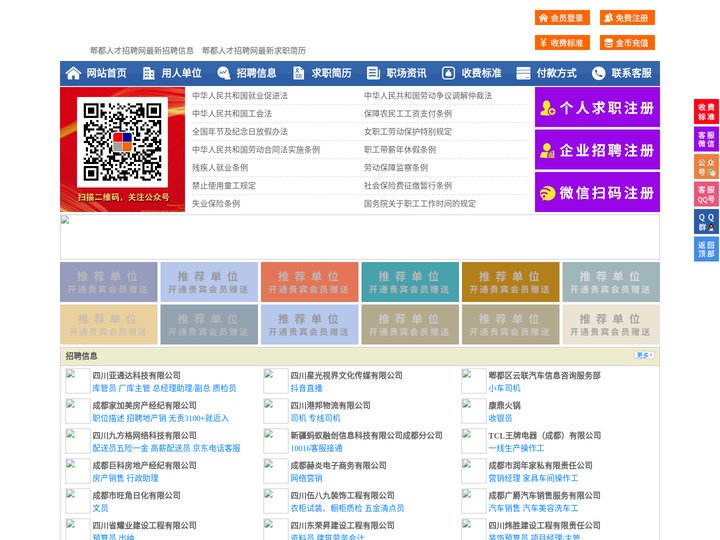Viewport: 720px width, 540px height.
Task: Click the news icon beside 职场资讯
Action: click(x=373, y=73)
